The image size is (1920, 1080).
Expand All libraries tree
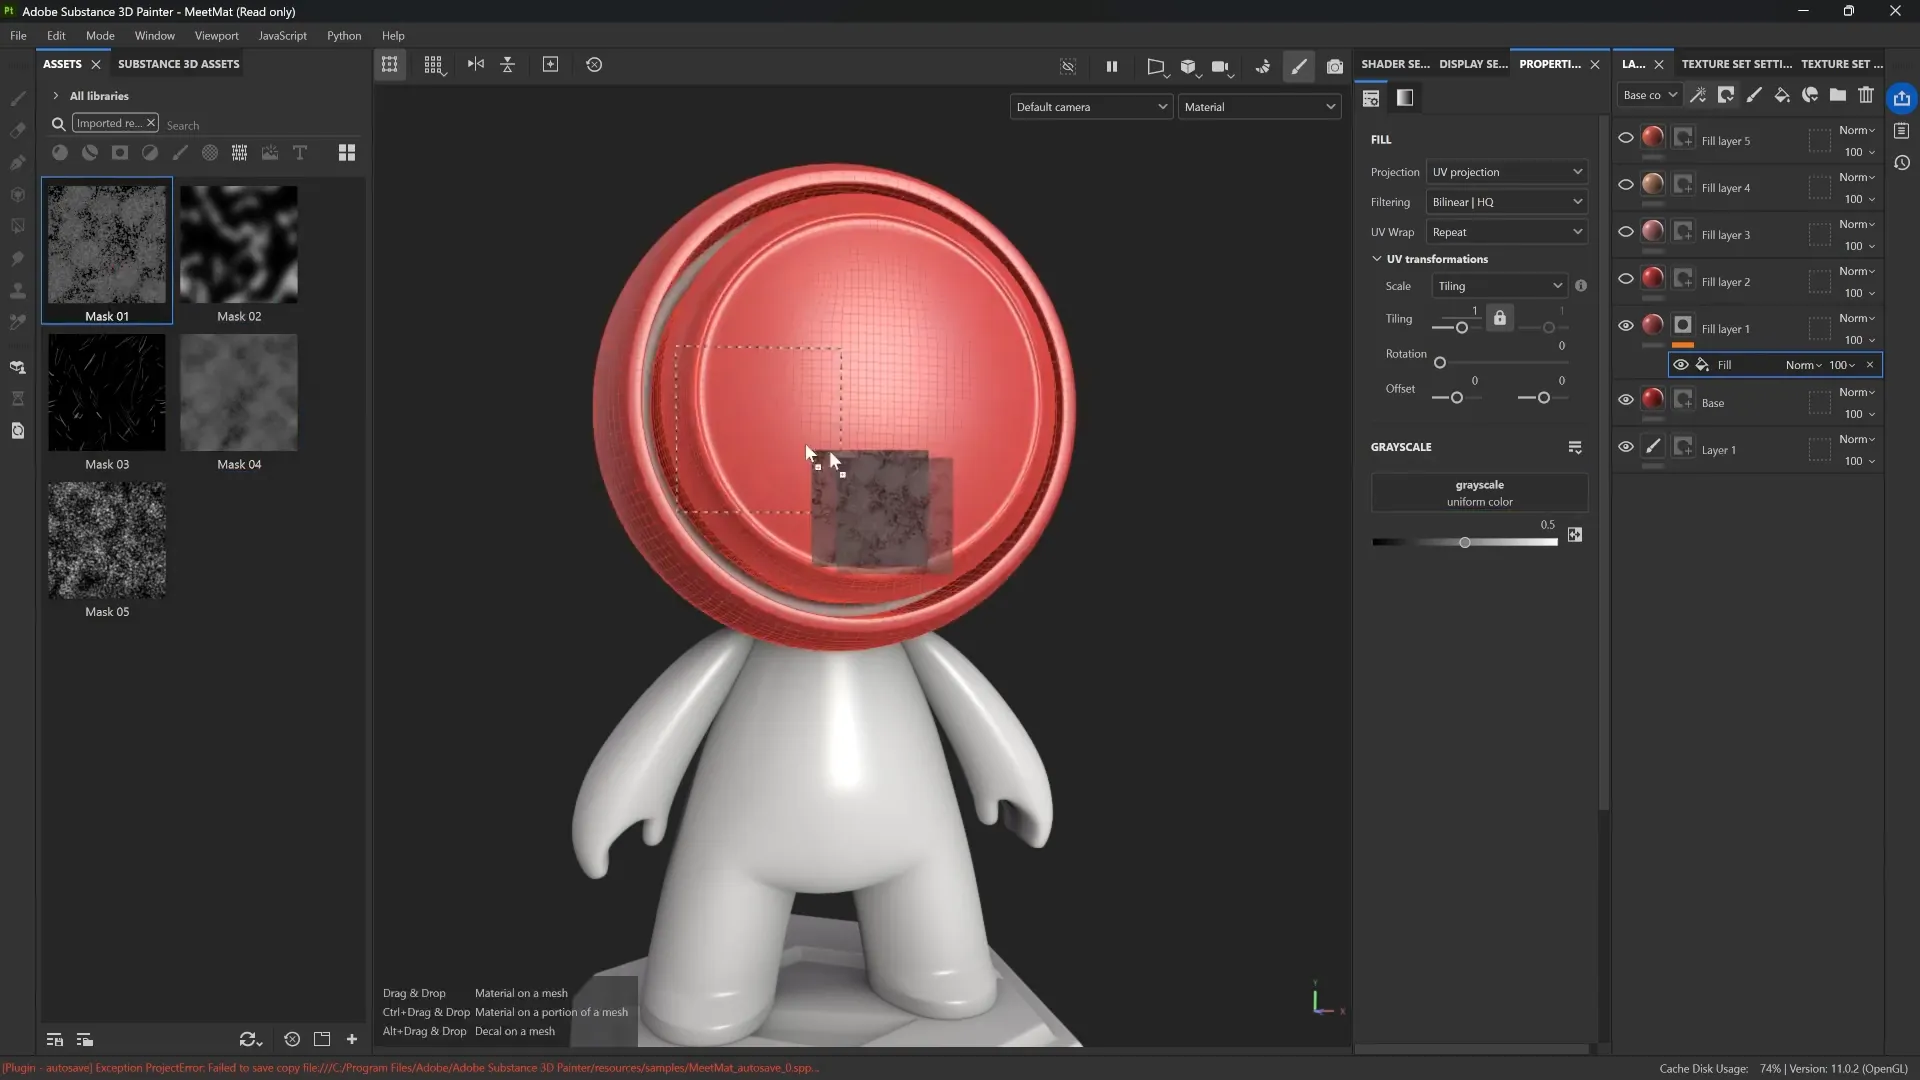[x=56, y=96]
